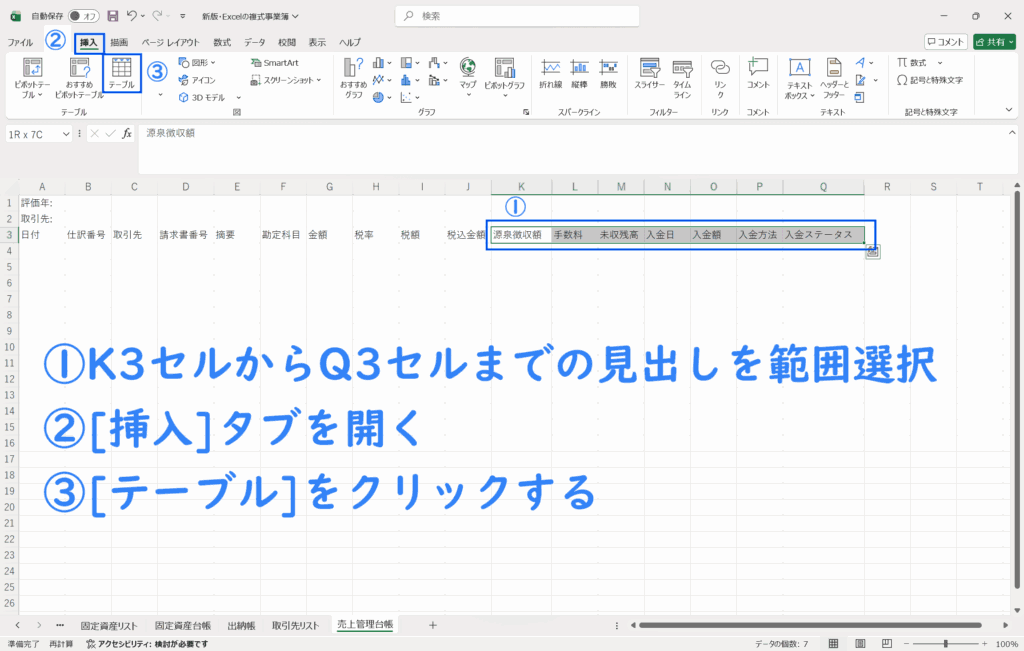Screen dimensions: 1024x651
Task: Switch to 取引先リスト sheet tab
Action: pyautogui.click(x=295, y=625)
